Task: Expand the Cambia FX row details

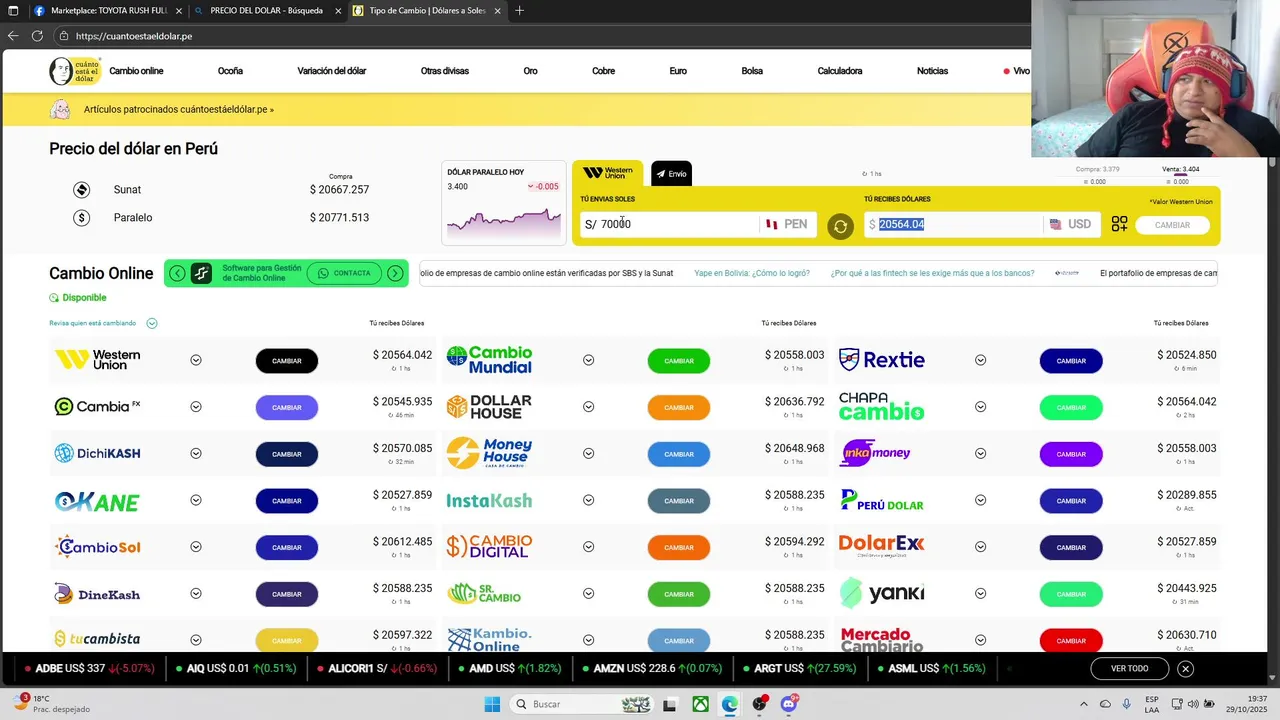Action: click(x=196, y=407)
